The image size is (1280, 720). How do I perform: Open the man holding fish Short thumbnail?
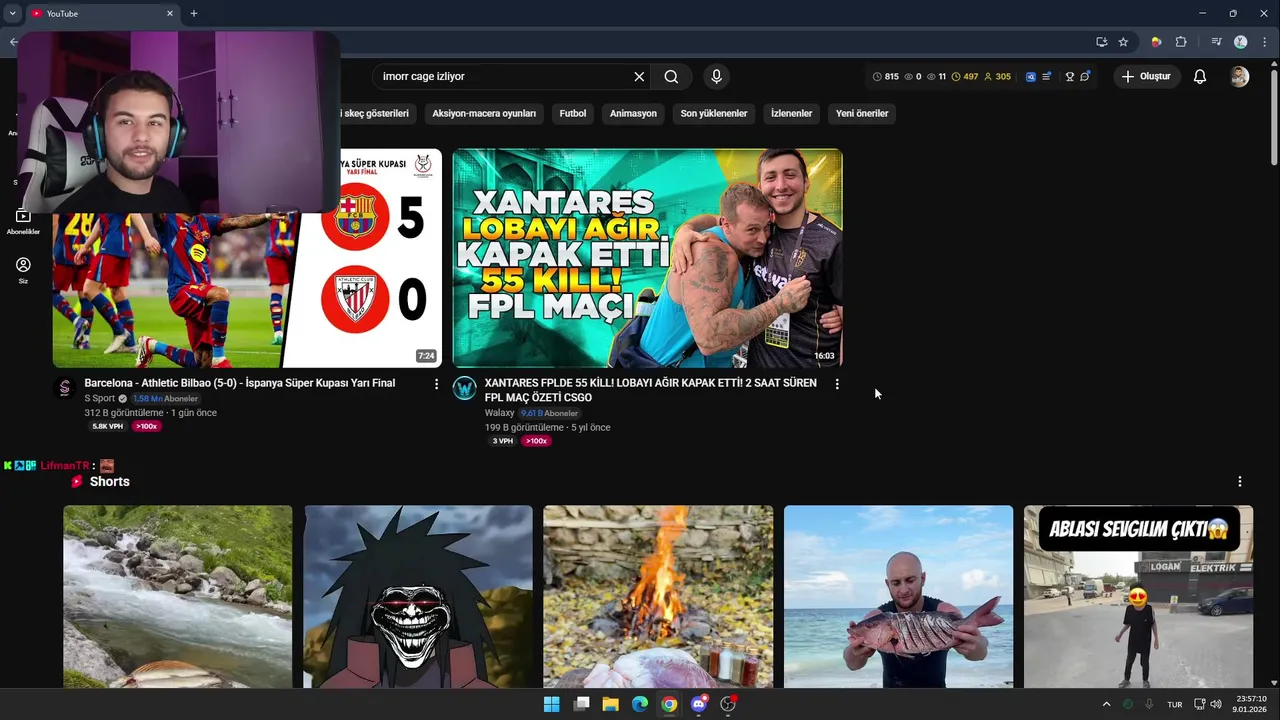[x=898, y=596]
